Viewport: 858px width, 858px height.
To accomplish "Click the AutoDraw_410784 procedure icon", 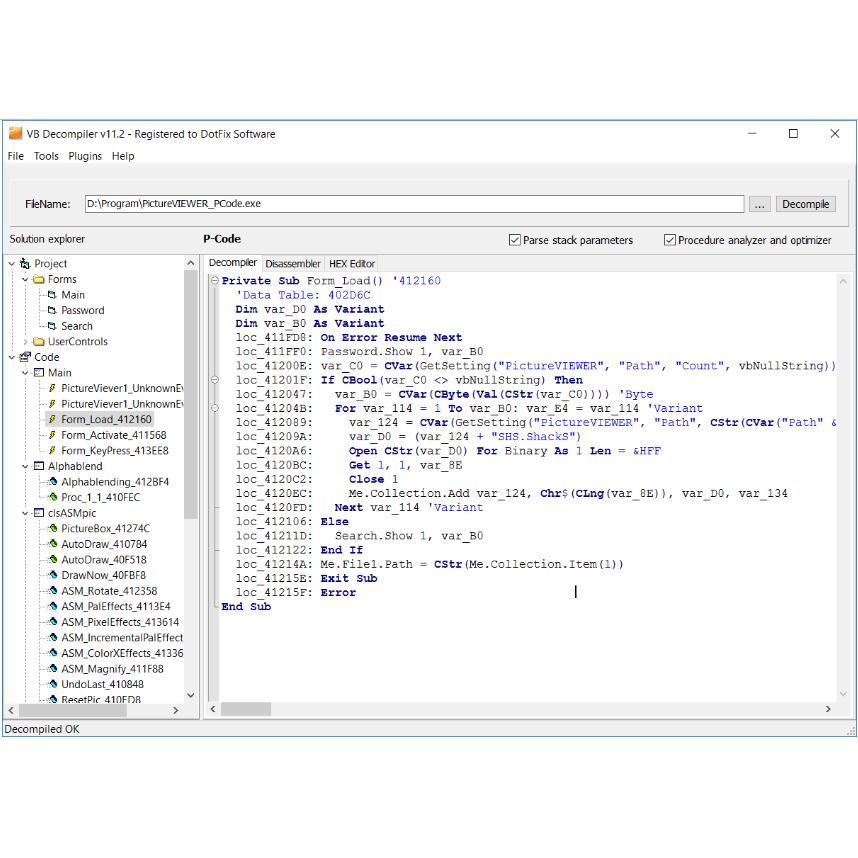I will (x=53, y=544).
